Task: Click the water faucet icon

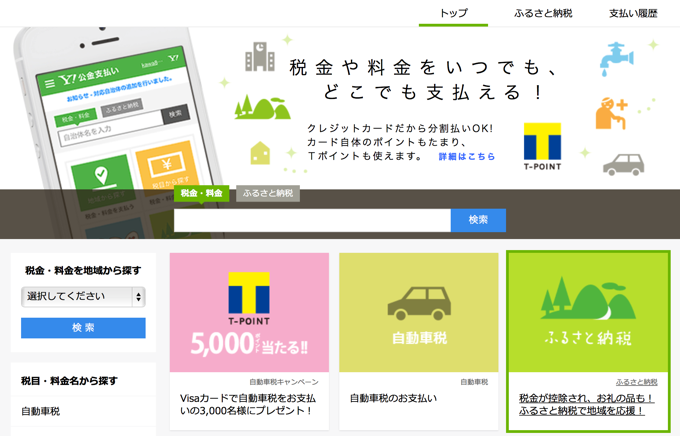Action: coord(616,59)
